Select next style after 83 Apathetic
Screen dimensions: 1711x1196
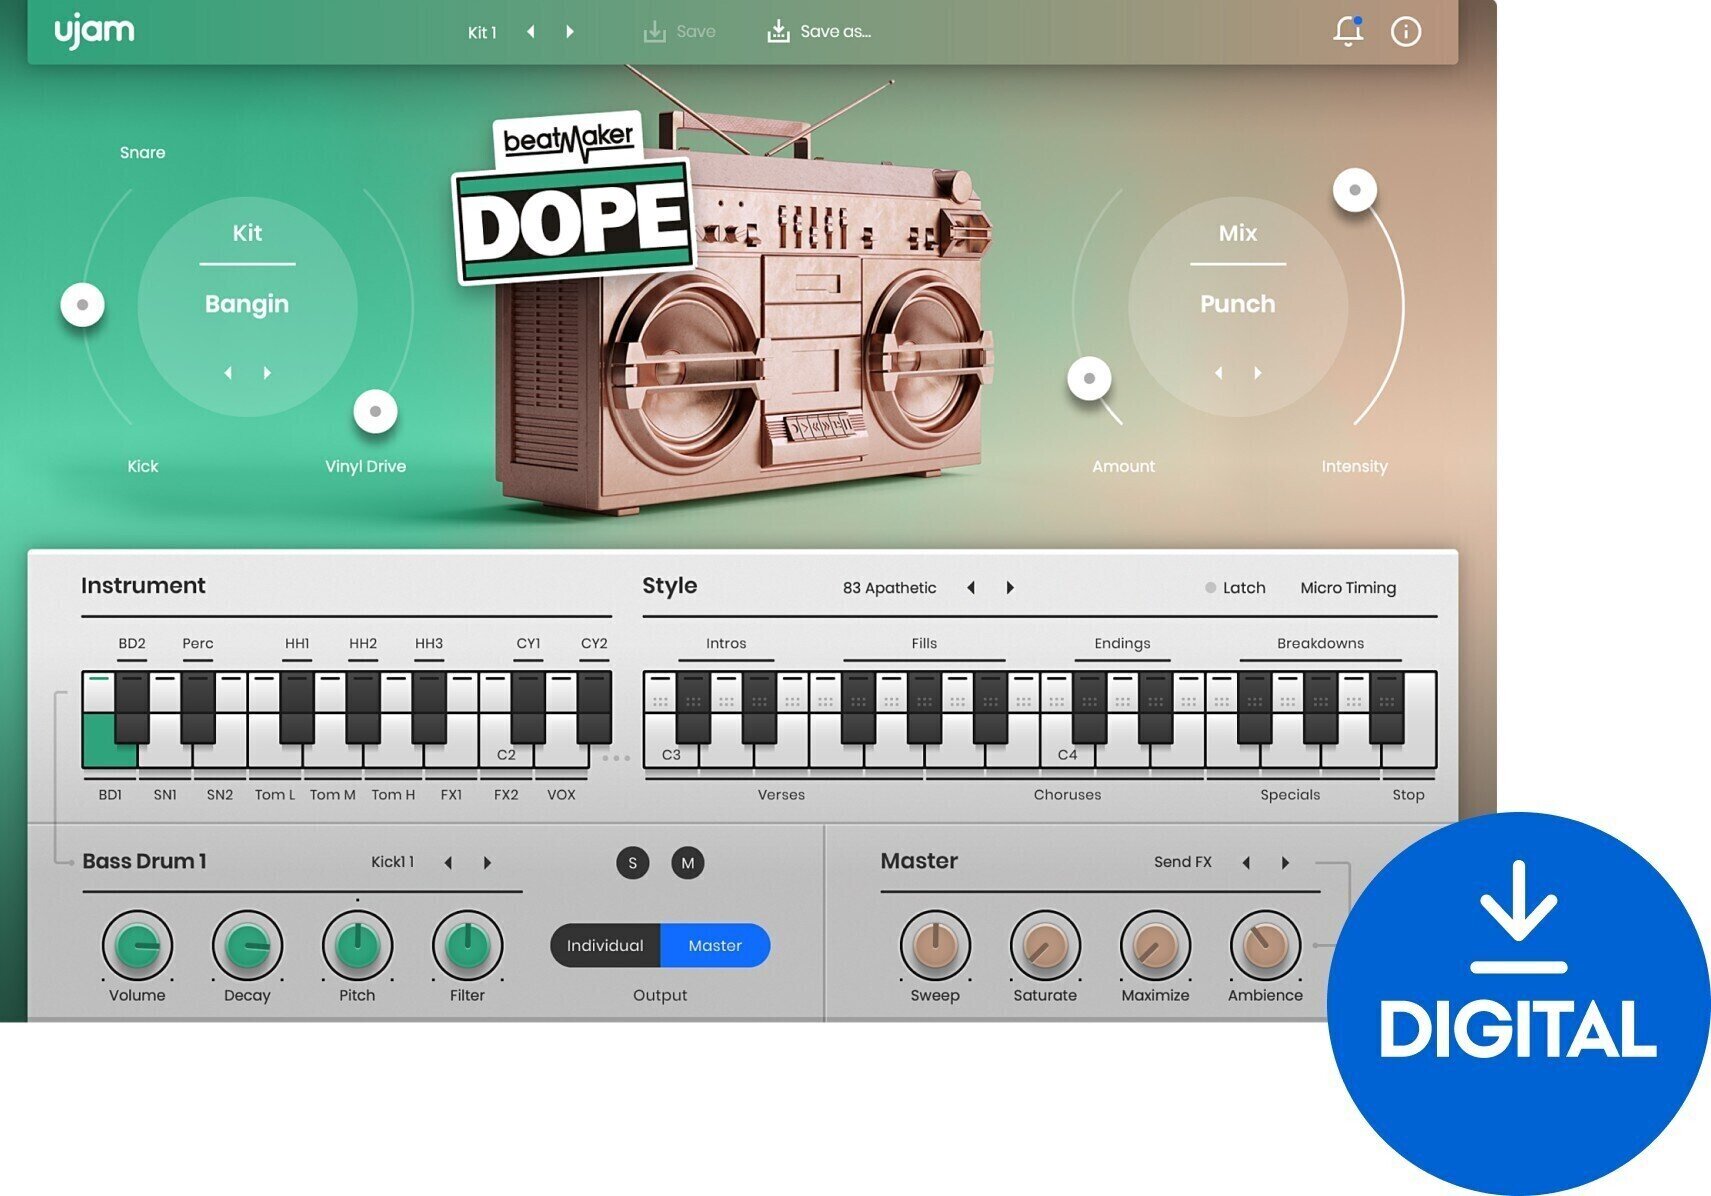click(1010, 588)
